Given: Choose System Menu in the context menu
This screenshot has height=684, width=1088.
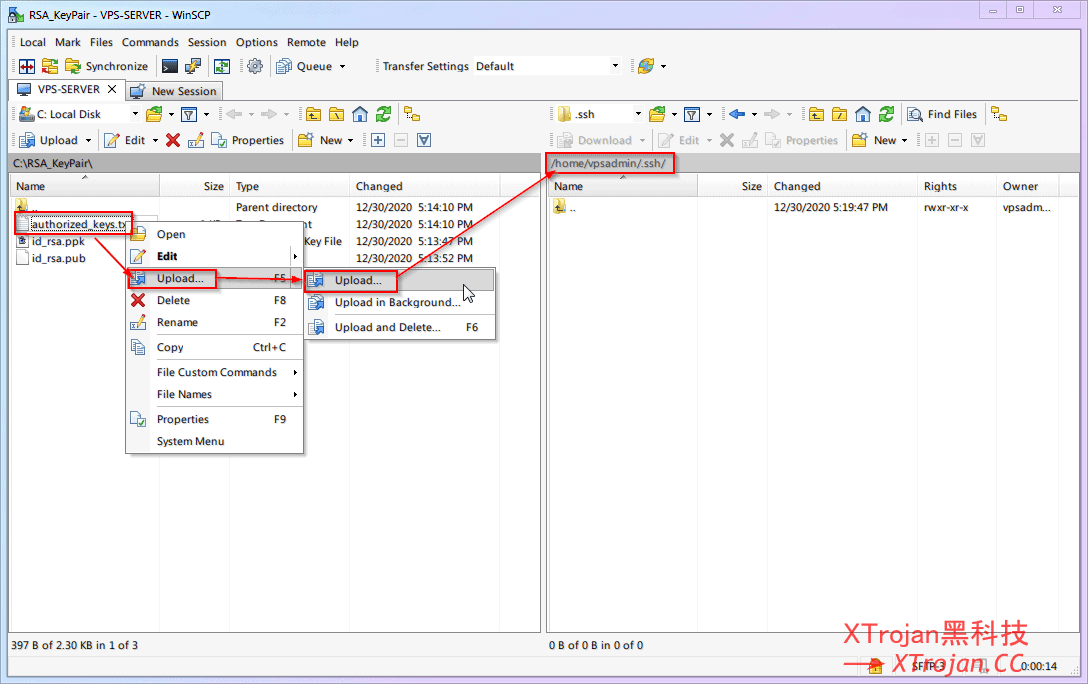Looking at the screenshot, I should 214,441.
